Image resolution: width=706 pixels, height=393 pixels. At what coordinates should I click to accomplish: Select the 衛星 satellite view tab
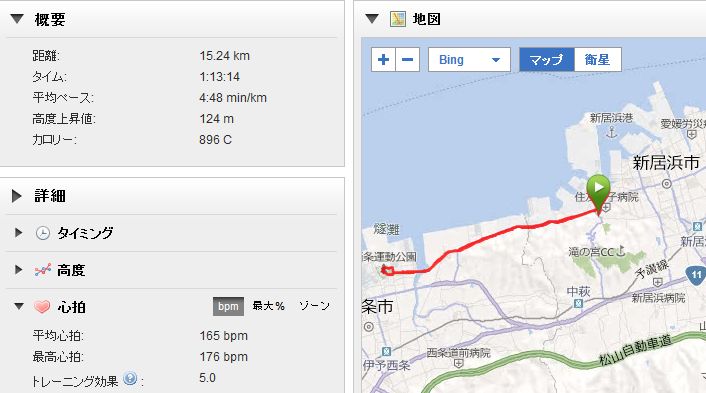coord(597,59)
